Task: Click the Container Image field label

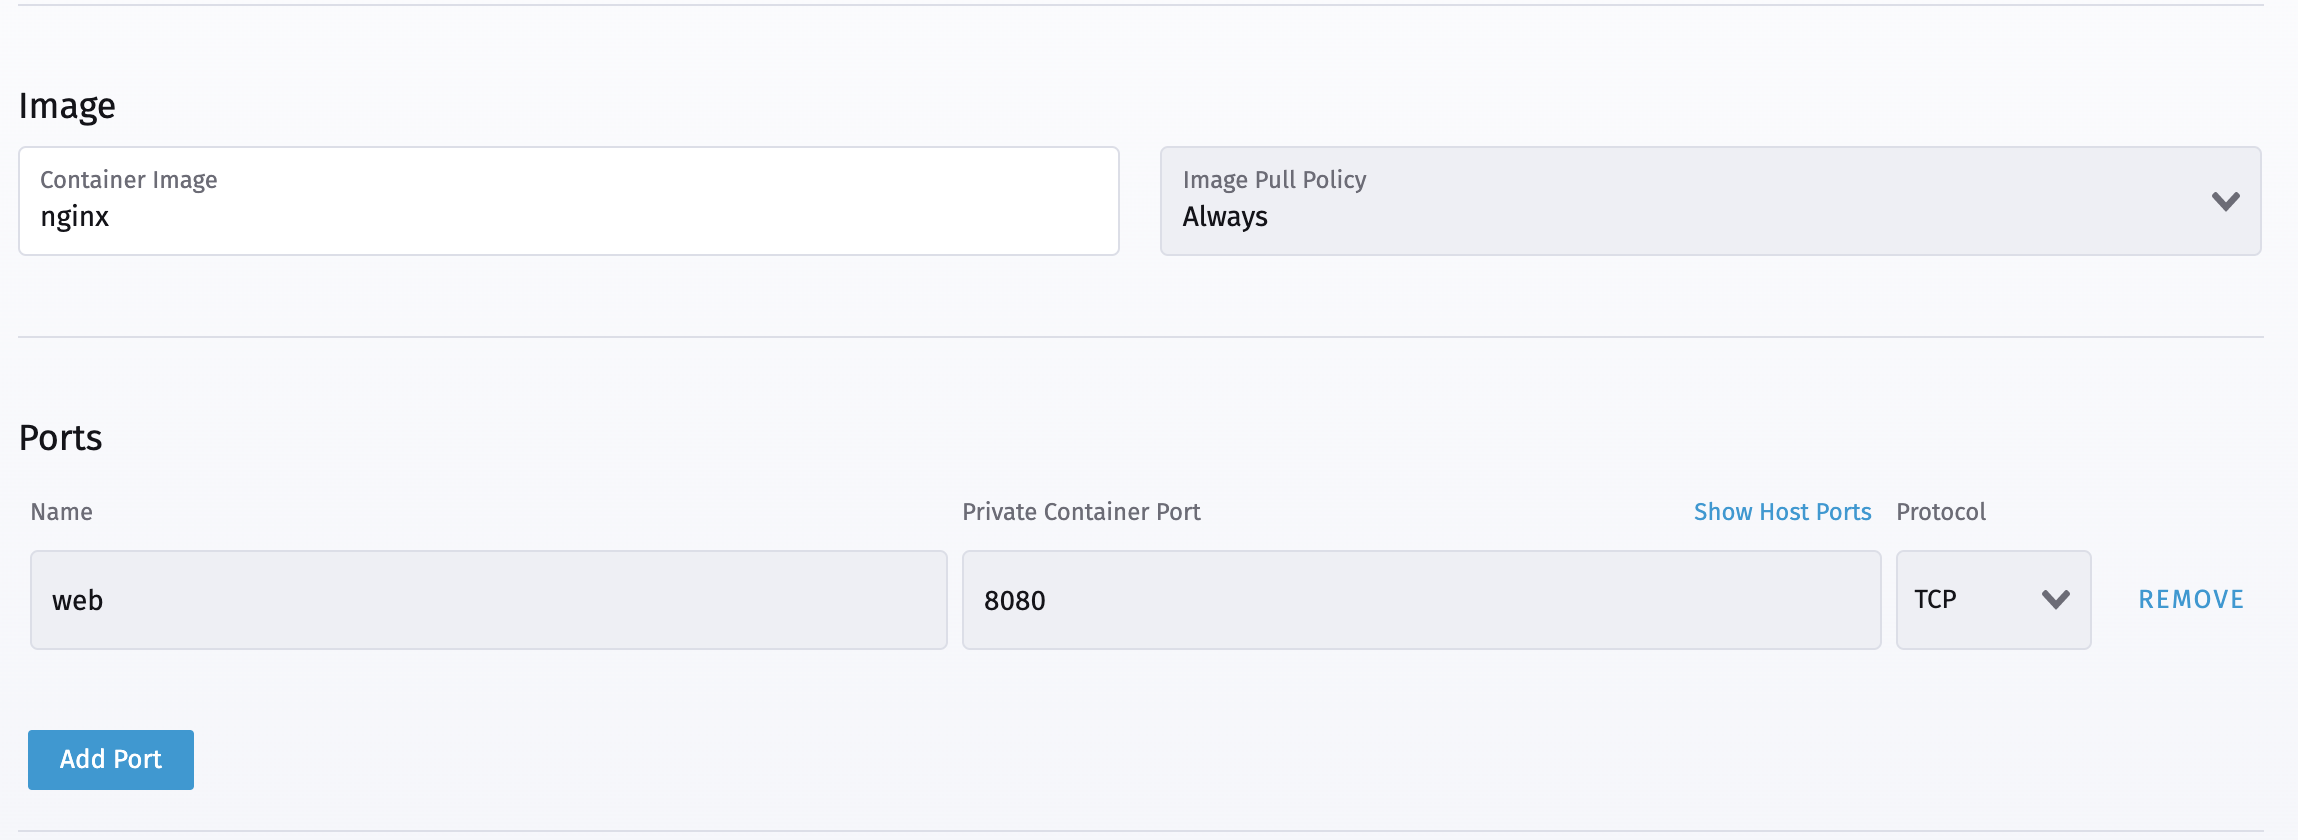Action: coord(129,180)
